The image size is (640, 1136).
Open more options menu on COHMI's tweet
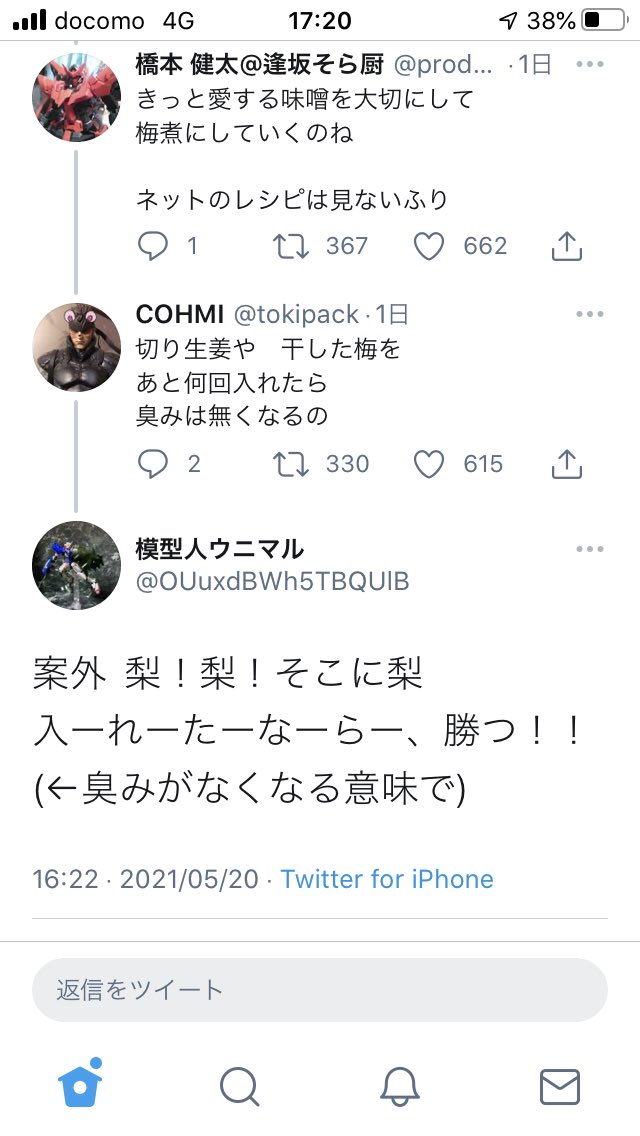click(x=590, y=314)
